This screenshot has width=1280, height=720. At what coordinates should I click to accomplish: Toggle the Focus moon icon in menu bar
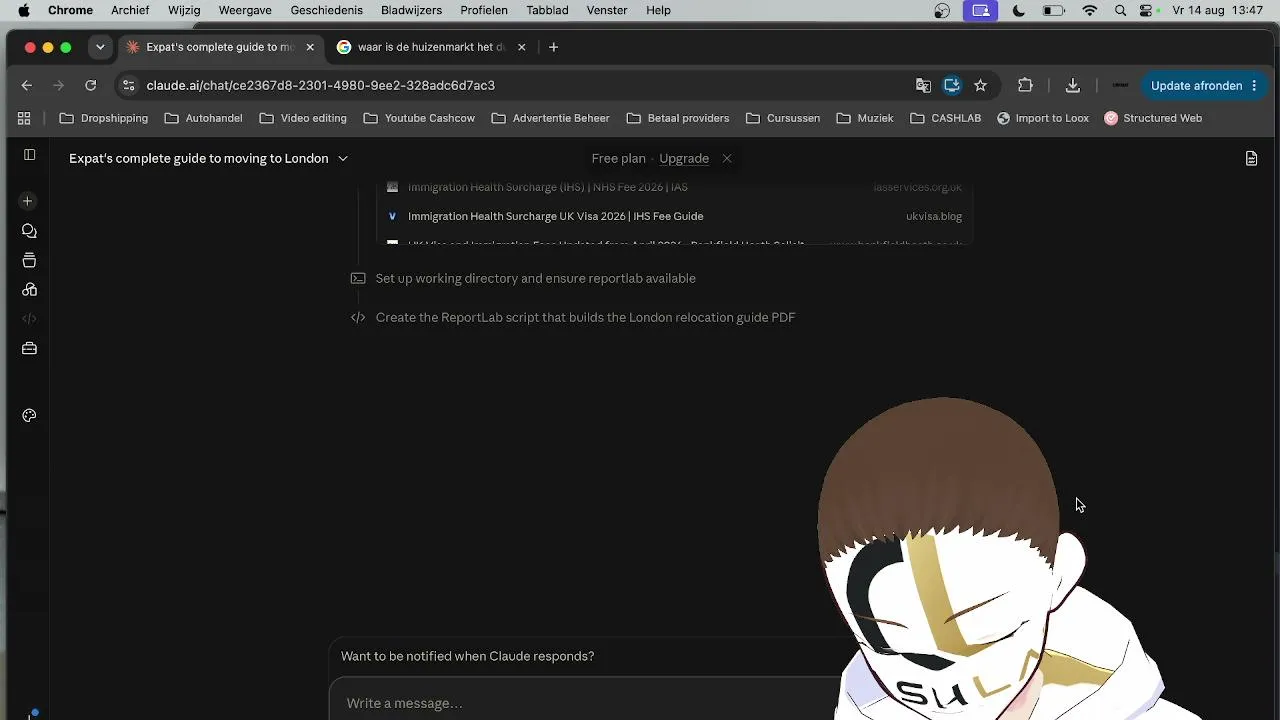click(1019, 10)
